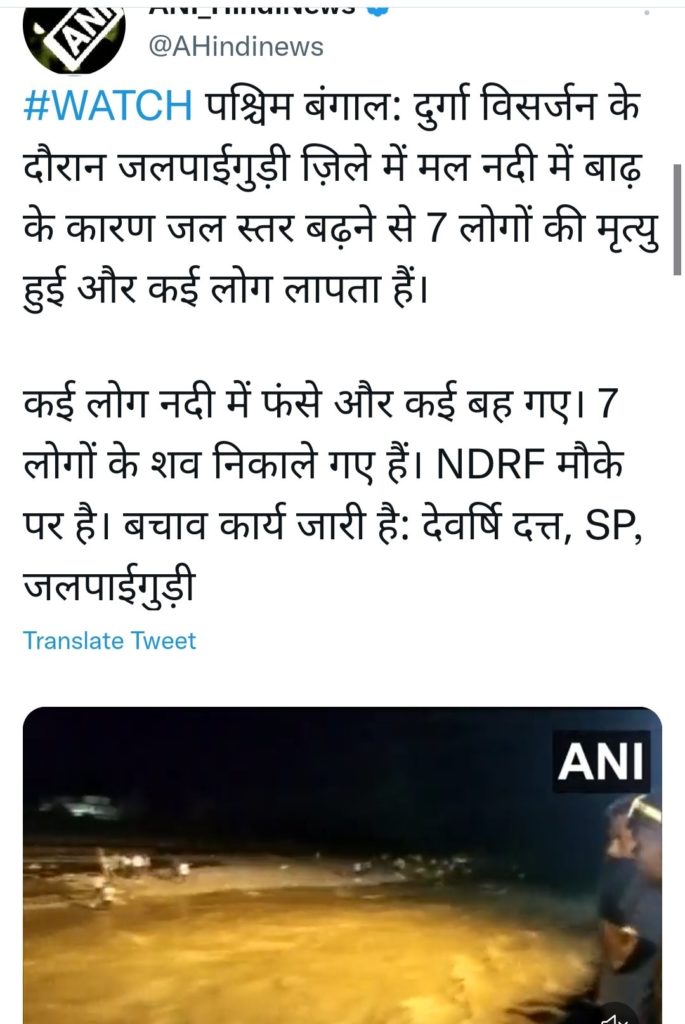The image size is (685, 1024).
Task: Tap the blue verified badge beside the name
Action: click(379, 9)
